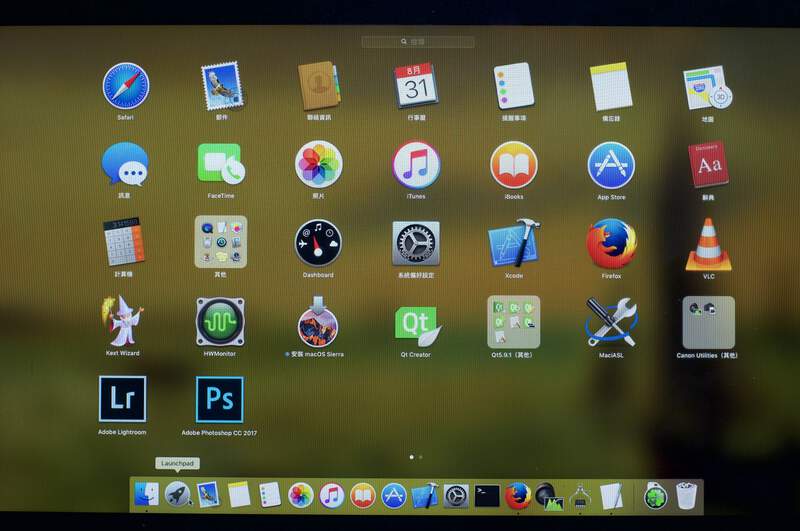Switch to the second Launchpad page dot
The image size is (800, 531).
(x=420, y=457)
